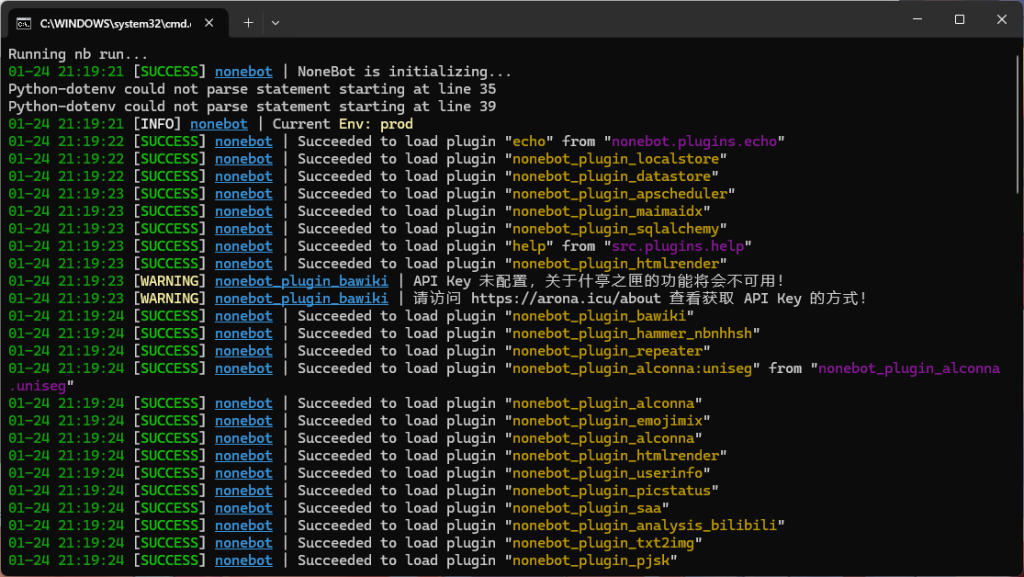Image resolution: width=1024 pixels, height=577 pixels.
Task: Open nonebot link on txt2img plugin line
Action: 244,543
